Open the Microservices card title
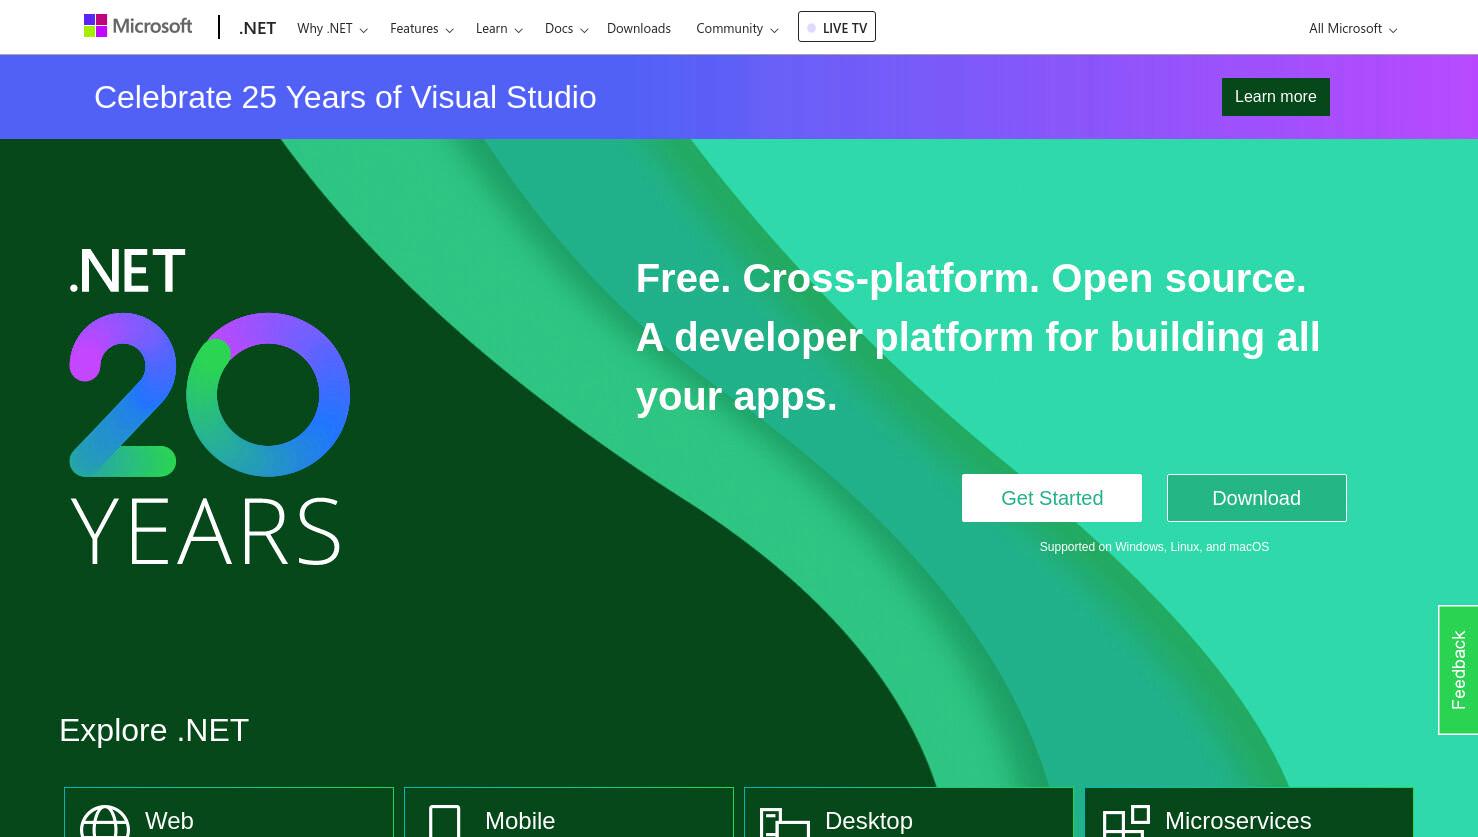Screen dimensions: 1478x837 pos(1238,821)
